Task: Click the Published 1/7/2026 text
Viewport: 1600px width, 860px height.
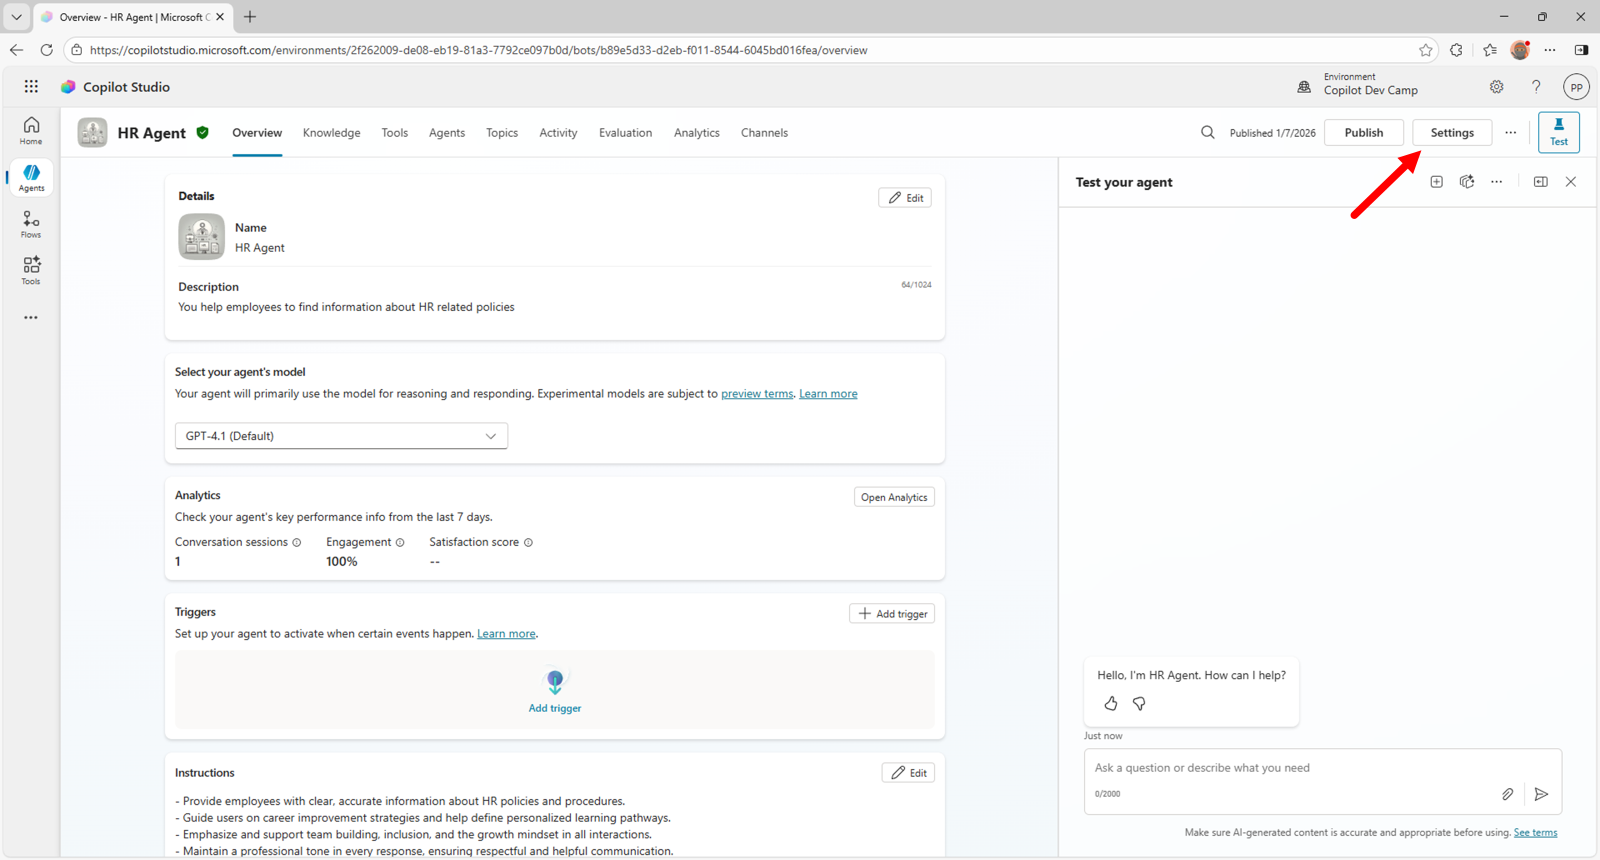Action: [1272, 133]
